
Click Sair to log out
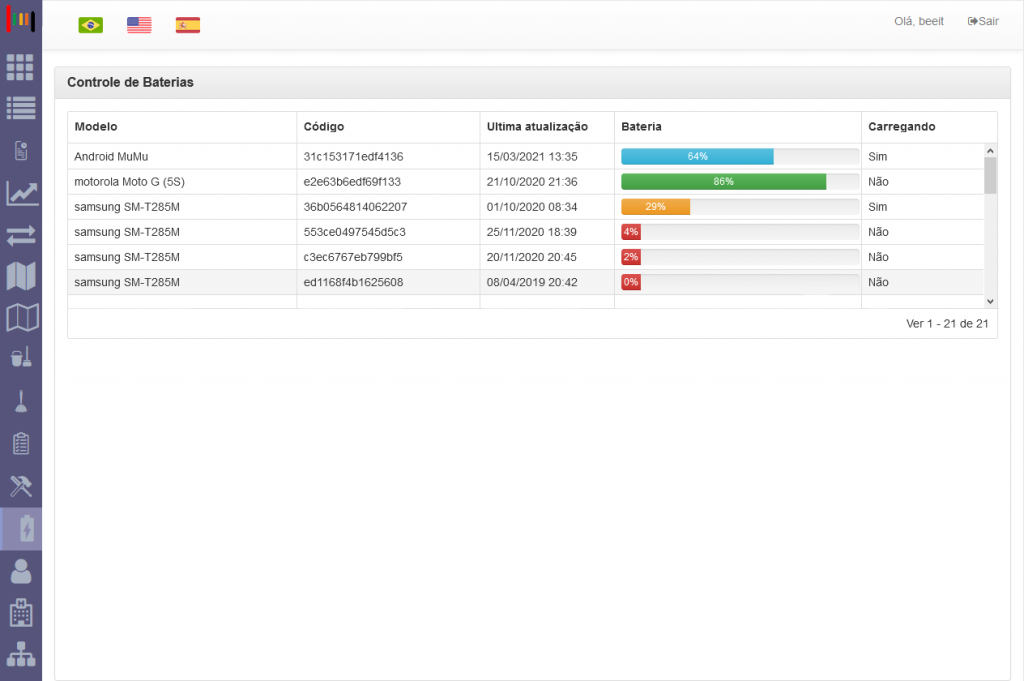pyautogui.click(x=983, y=21)
